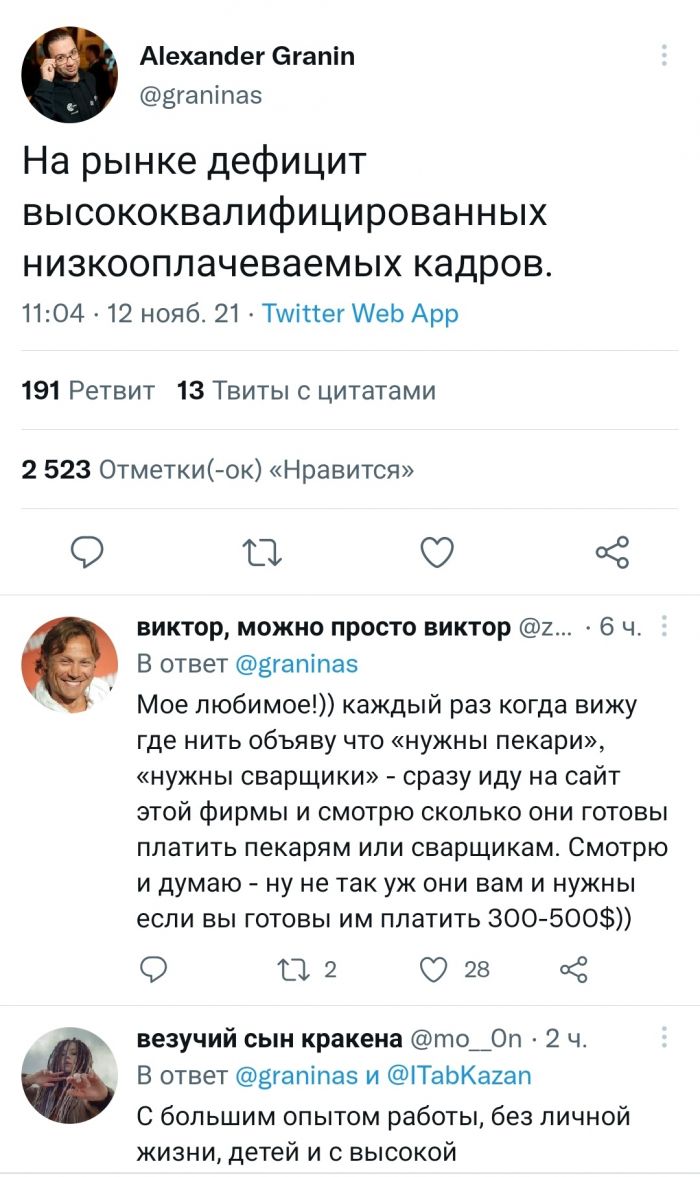Open везучий сын кракена's avatar
The width and height of the screenshot is (700, 1177).
coord(69,1075)
